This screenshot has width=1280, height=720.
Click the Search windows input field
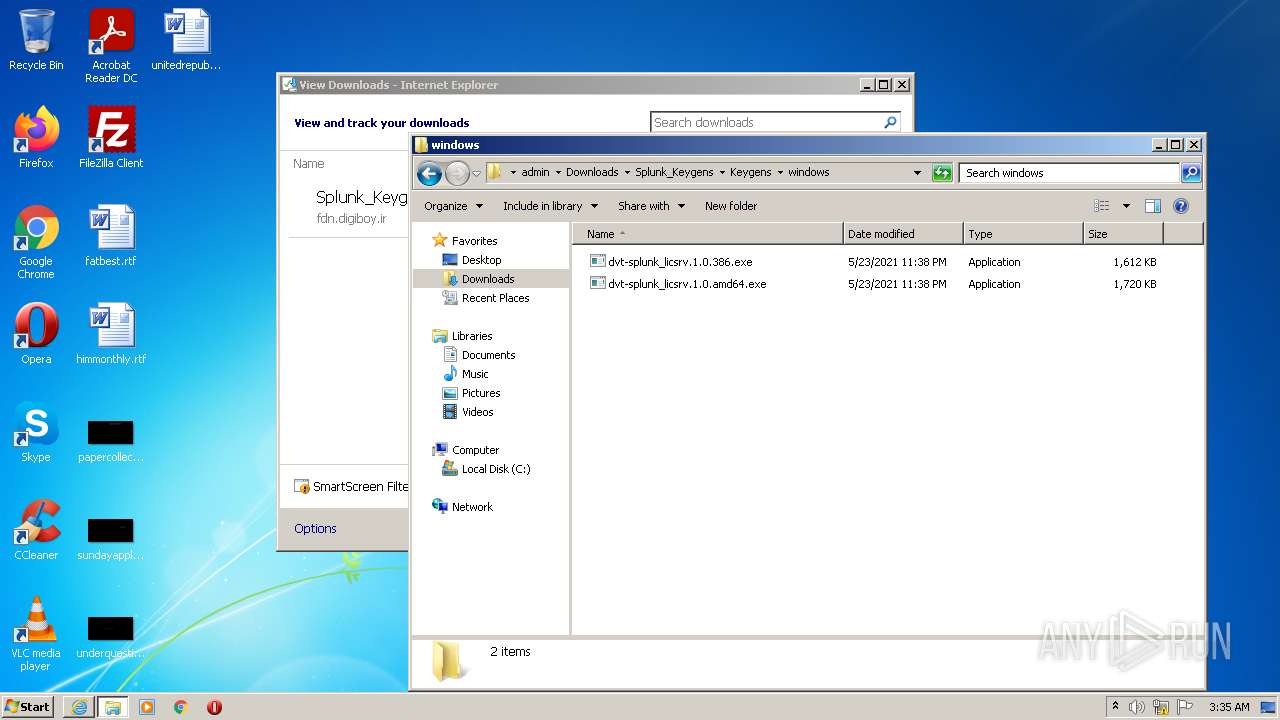pos(1068,173)
